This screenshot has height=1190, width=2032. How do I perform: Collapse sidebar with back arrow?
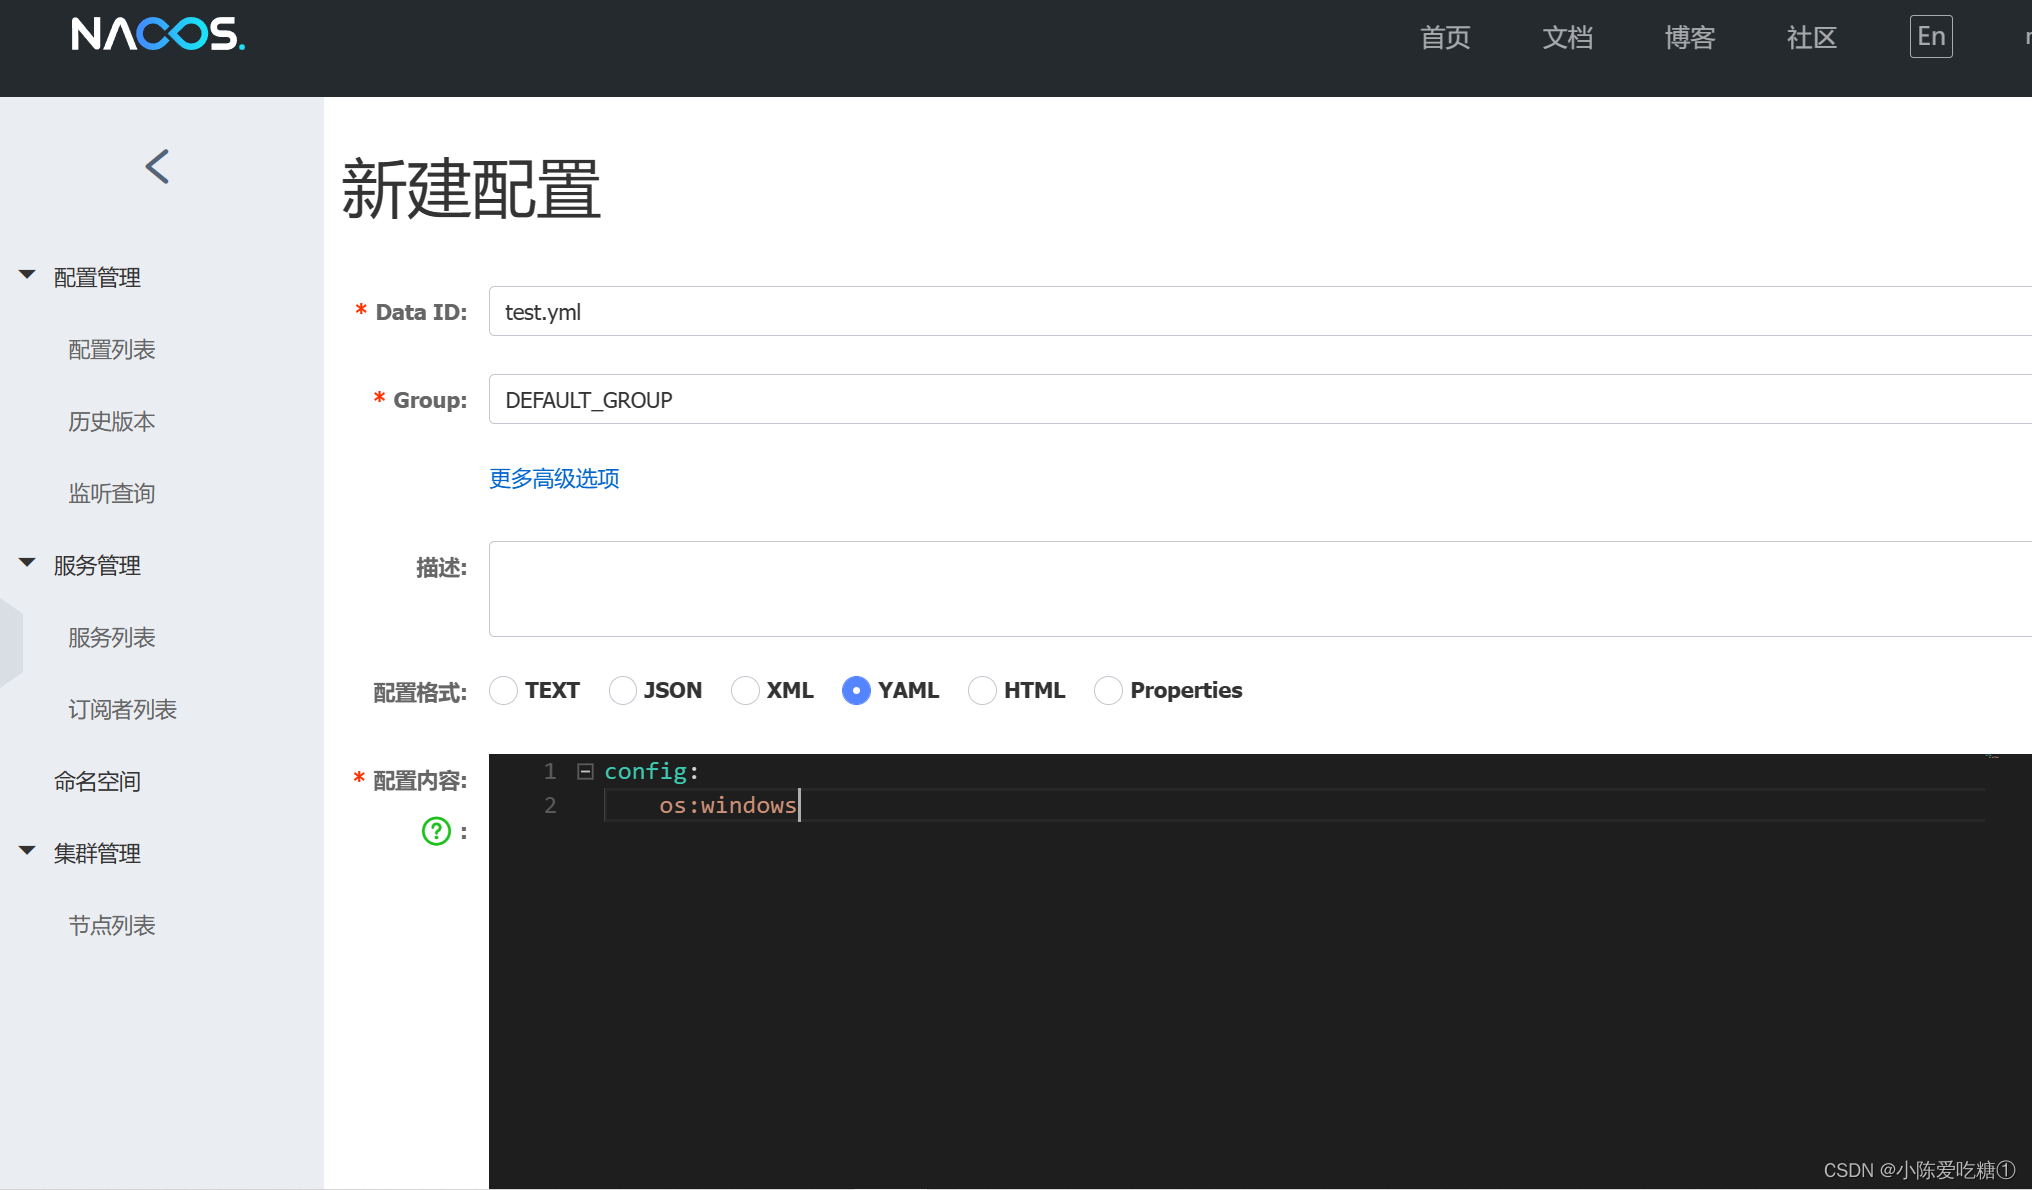157,166
